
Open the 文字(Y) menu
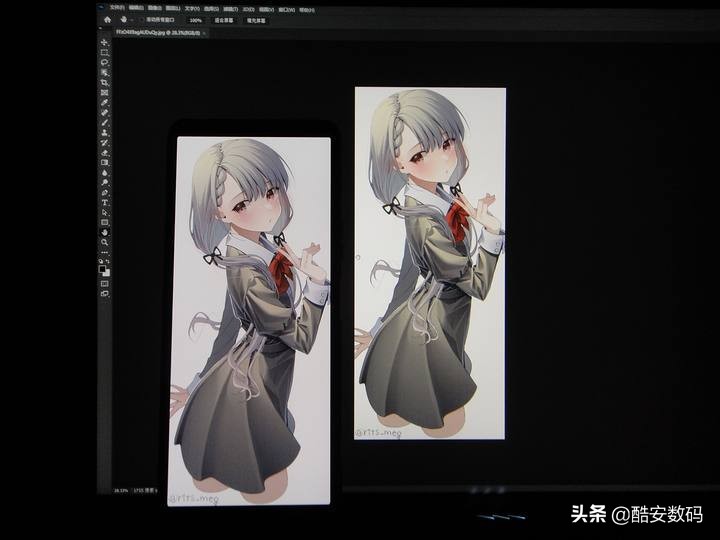(192, 9)
